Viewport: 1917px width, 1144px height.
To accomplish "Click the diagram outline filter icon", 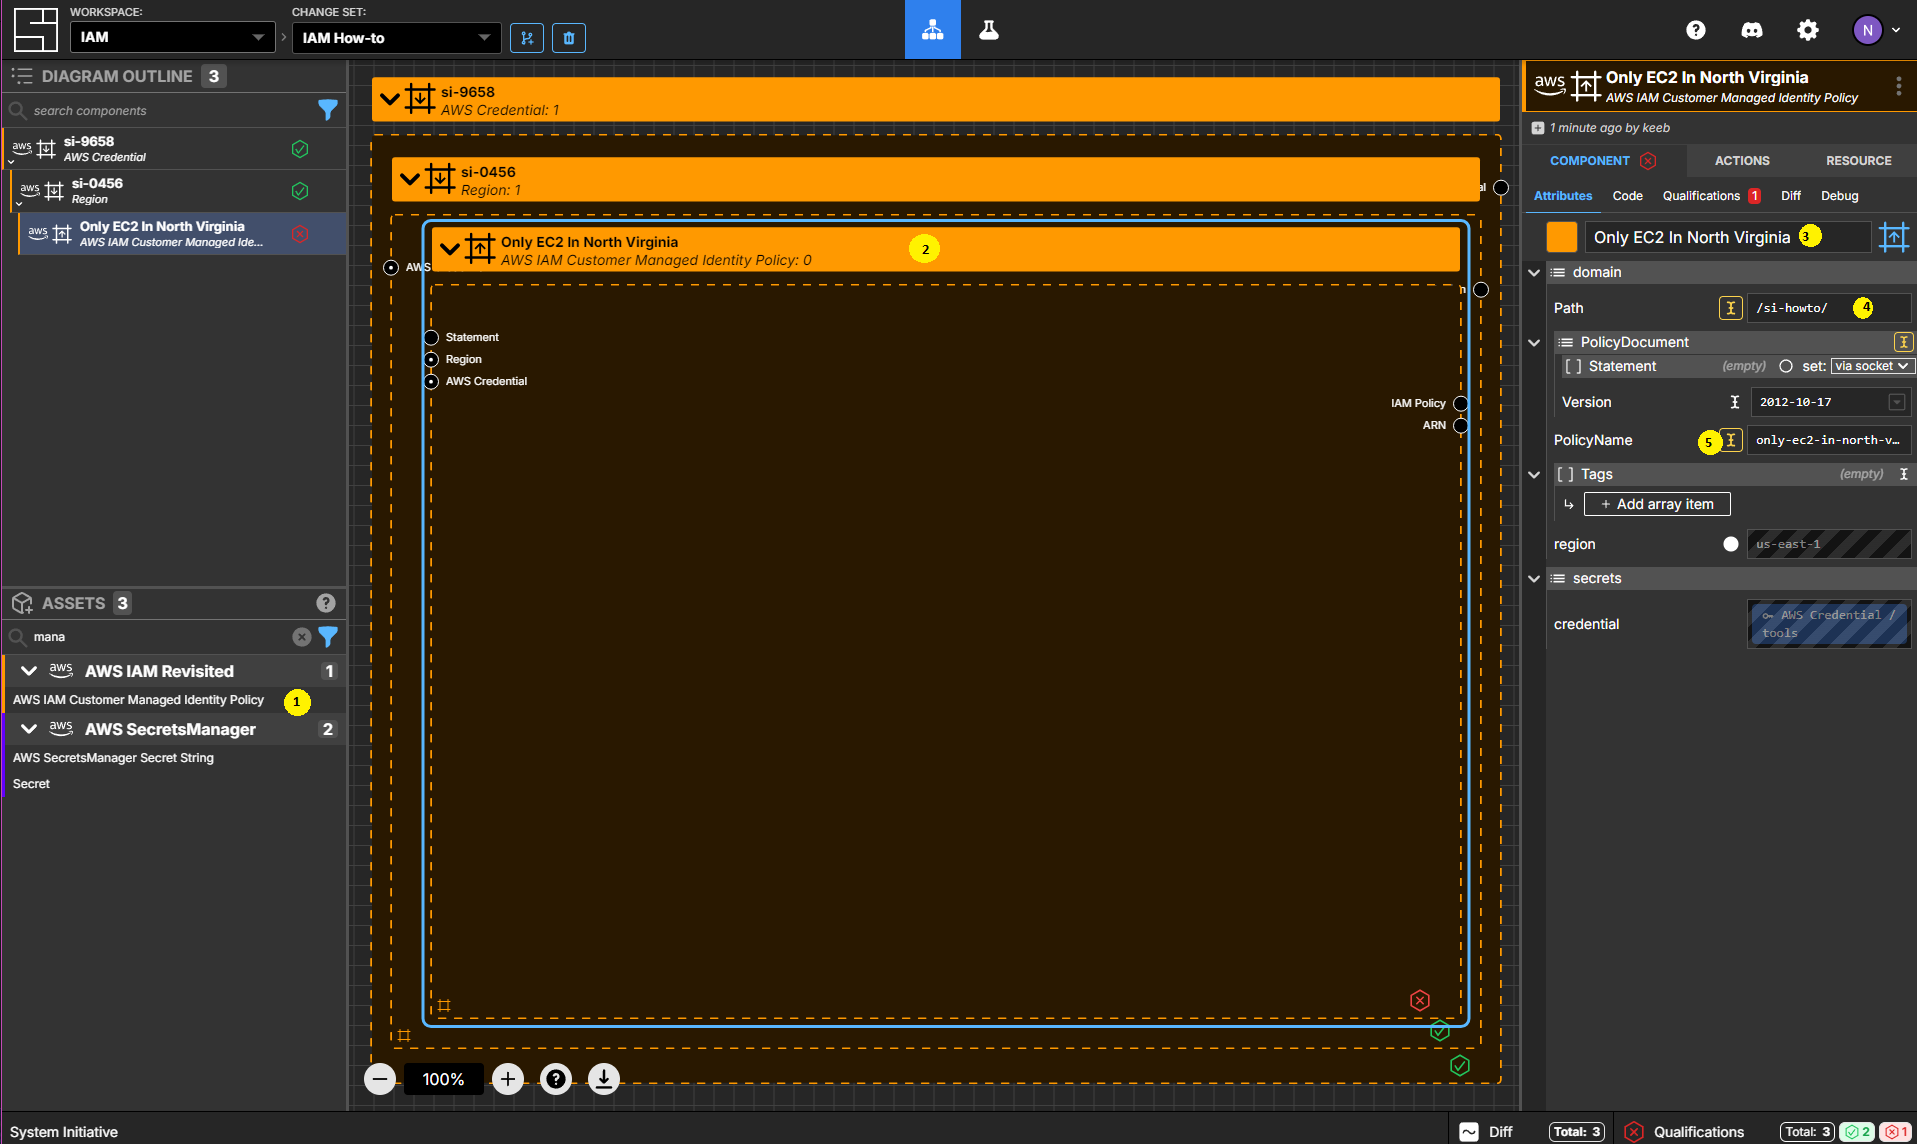I will [328, 110].
